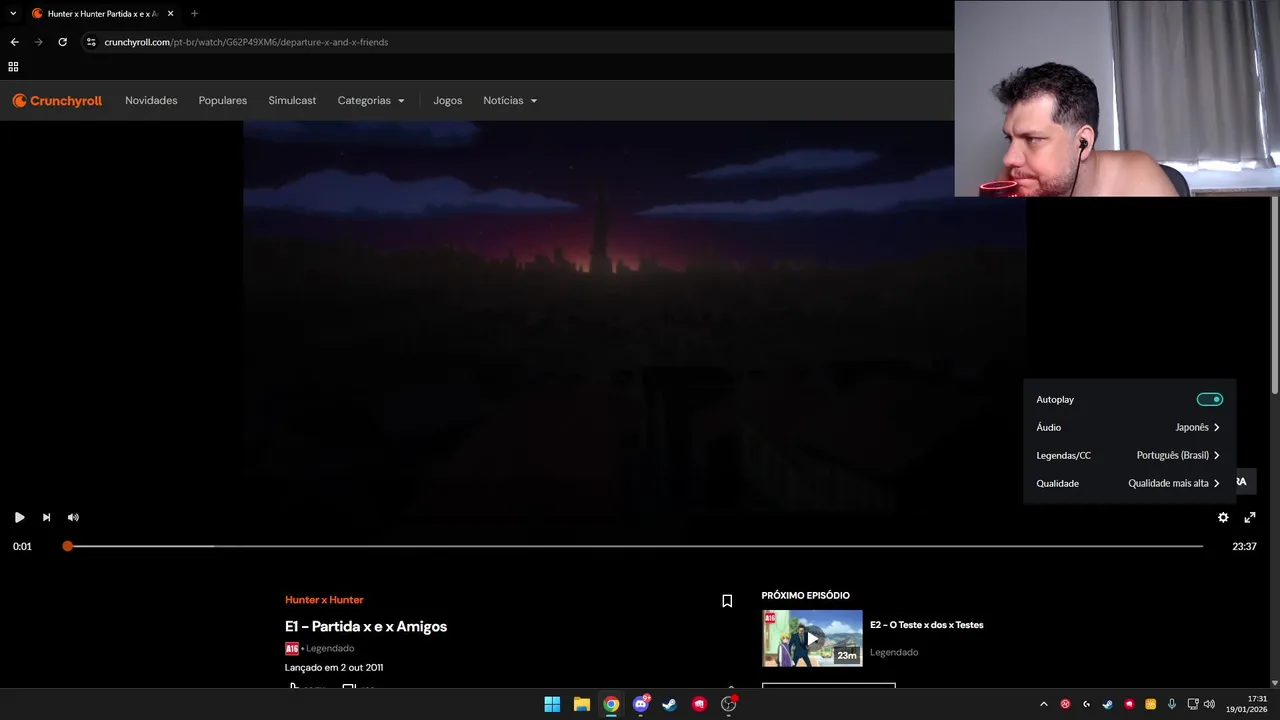Open the Hunter x Hunter series link

click(324, 600)
